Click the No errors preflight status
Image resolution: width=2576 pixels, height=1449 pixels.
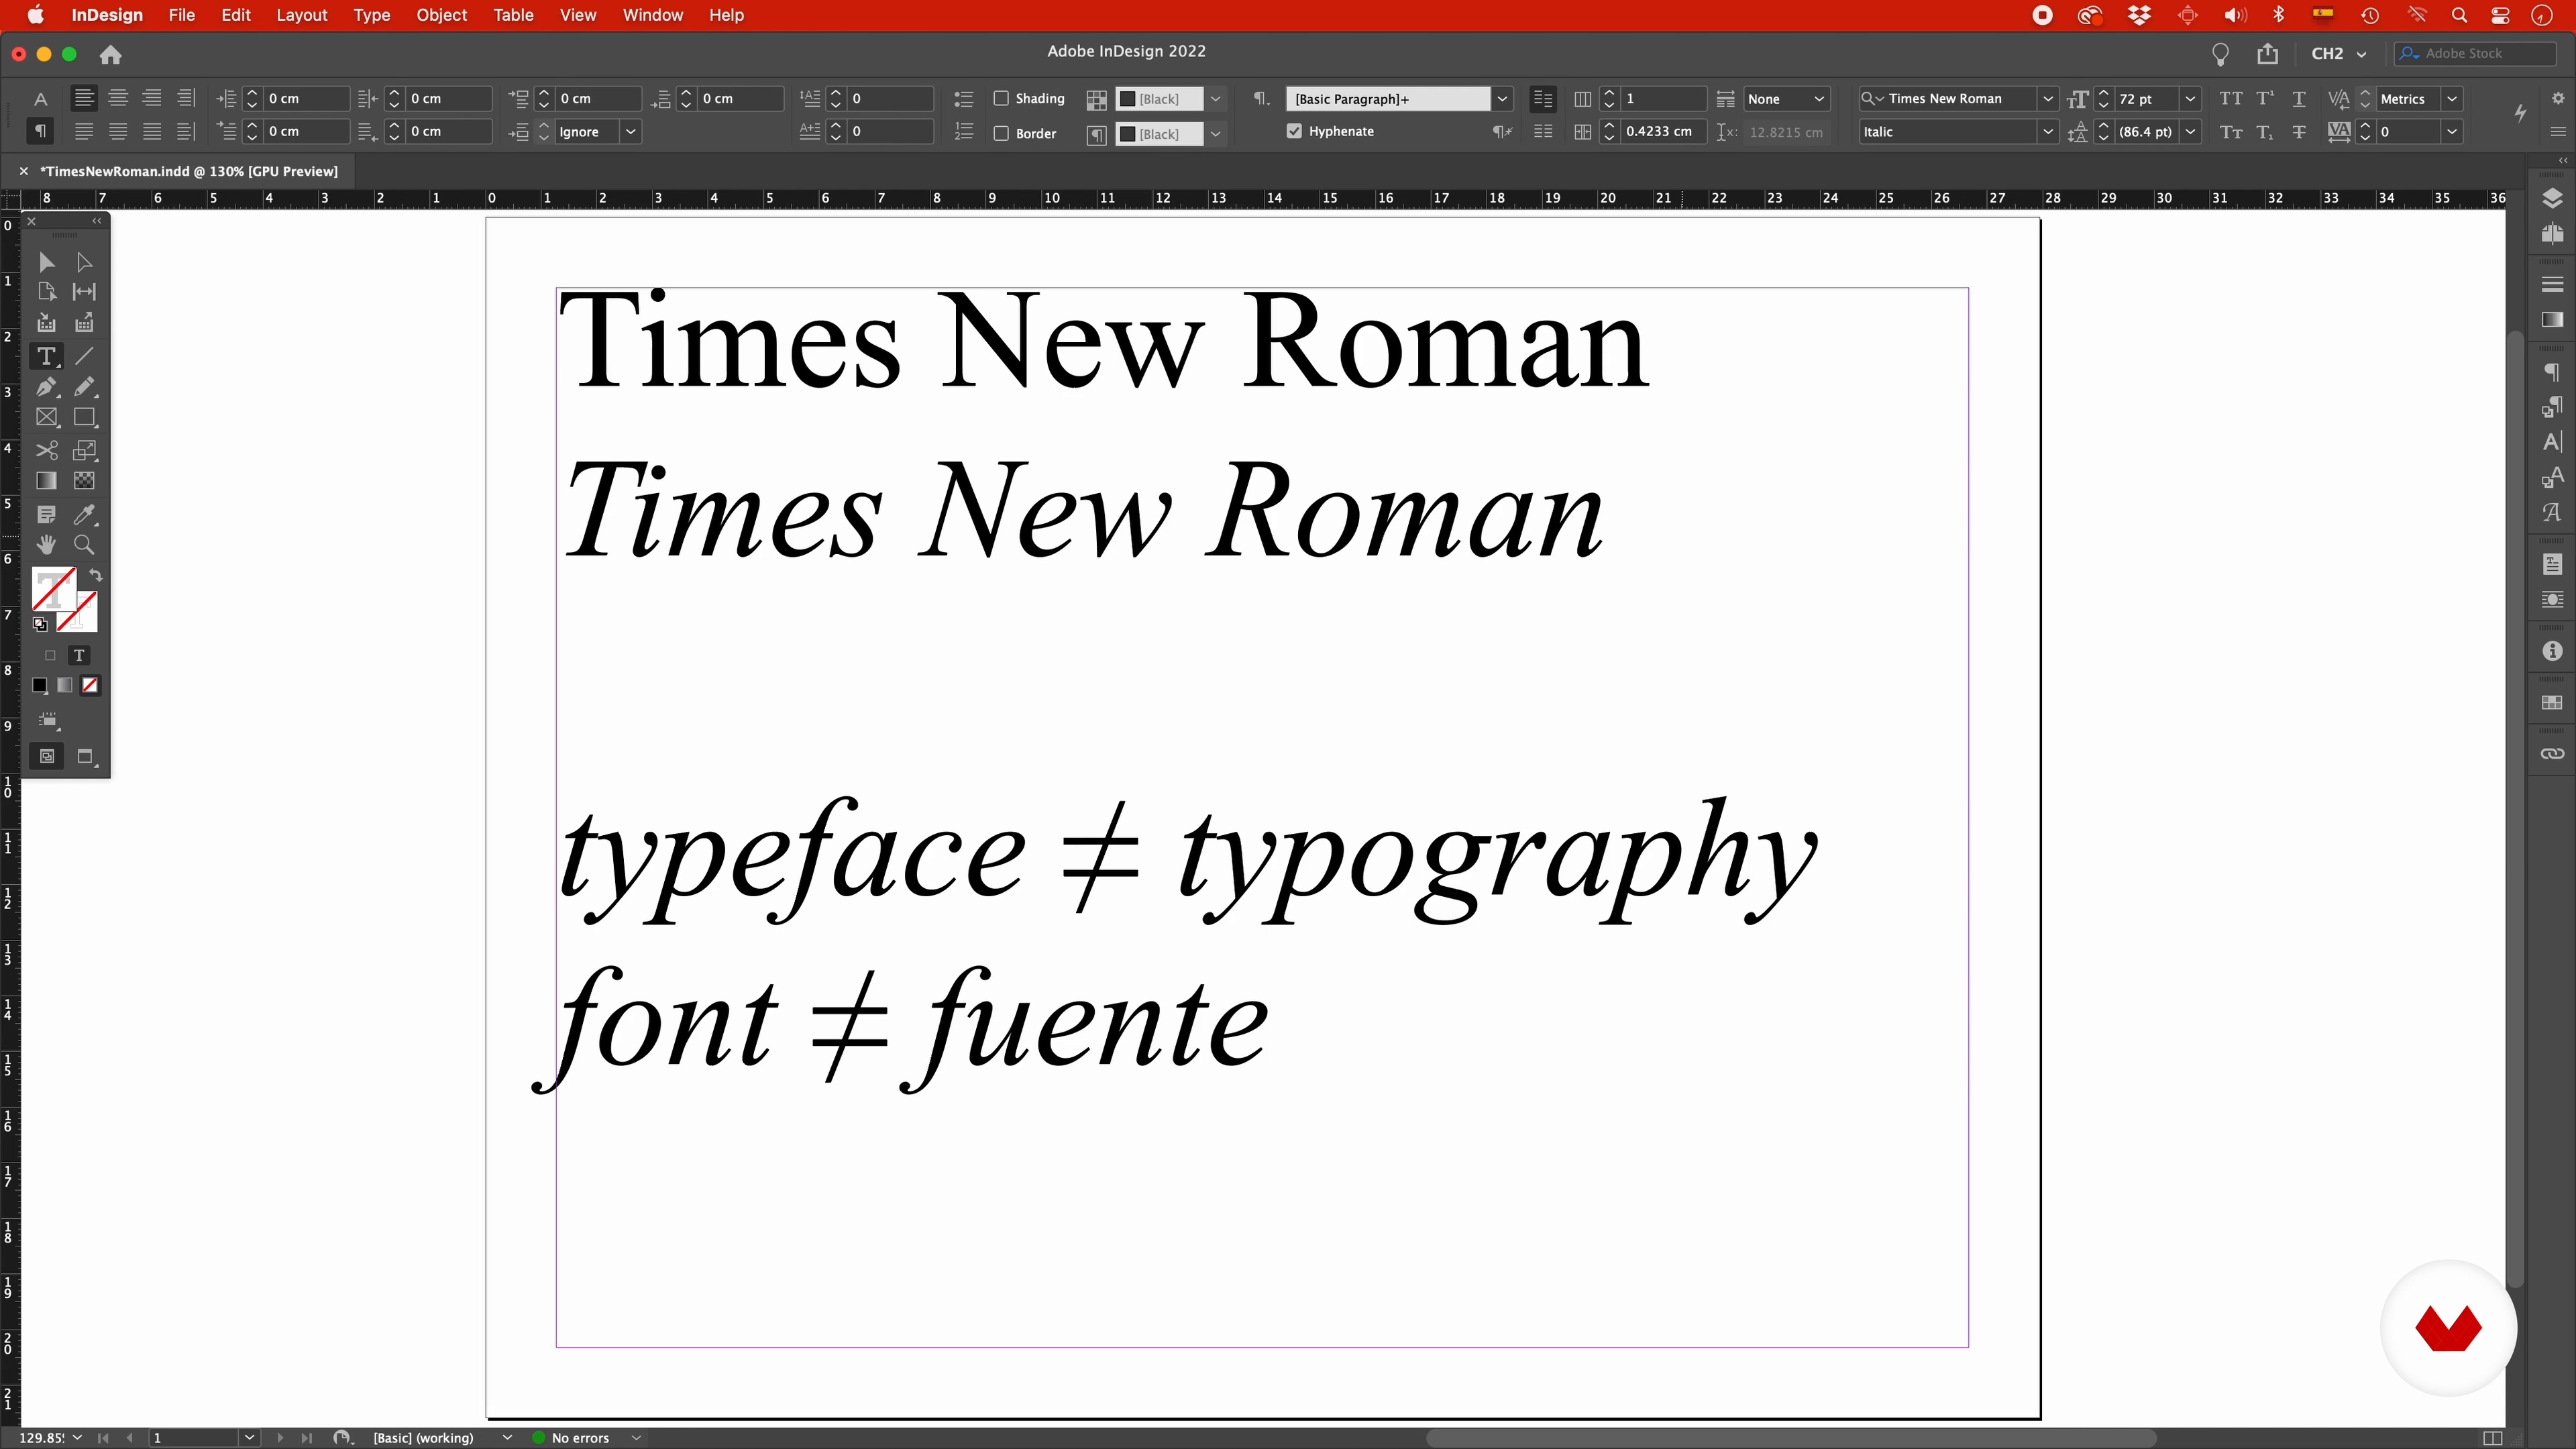580,1438
